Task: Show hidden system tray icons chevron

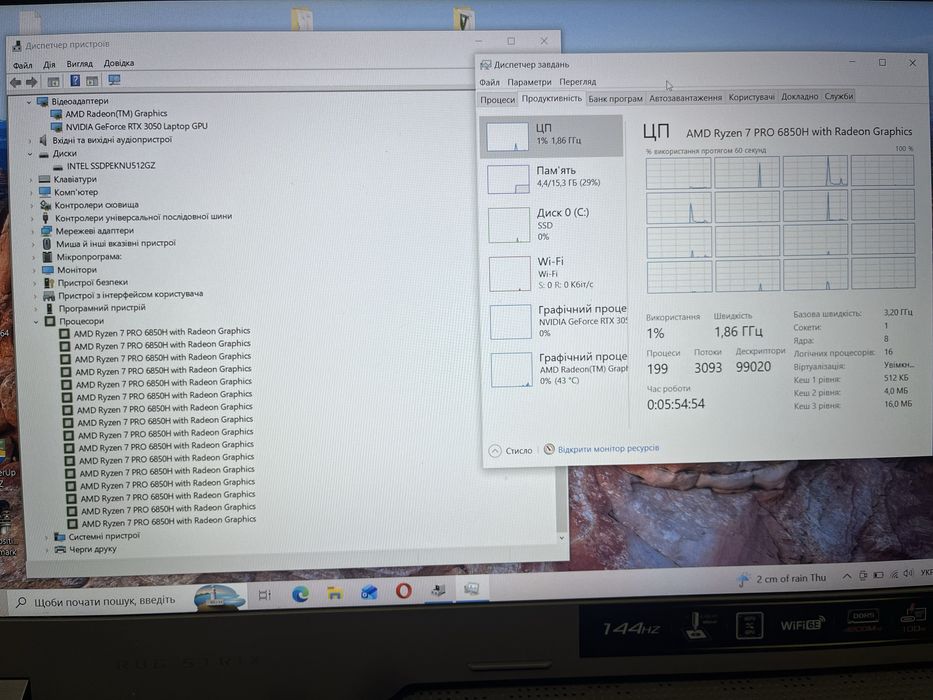Action: [846, 576]
